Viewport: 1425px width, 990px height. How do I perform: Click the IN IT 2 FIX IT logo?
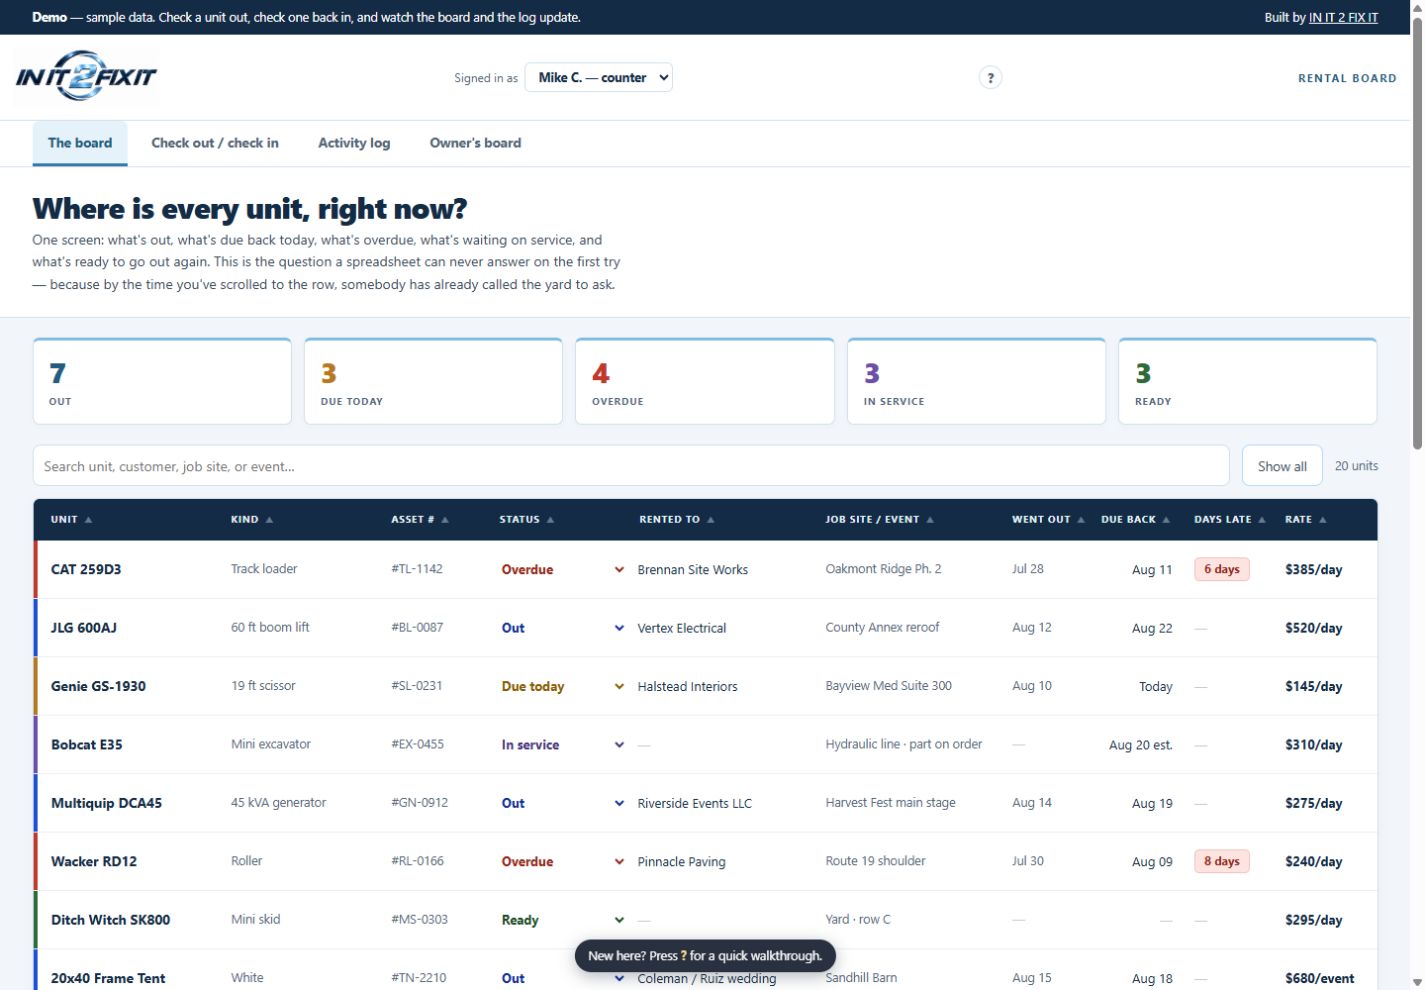pyautogui.click(x=86, y=77)
